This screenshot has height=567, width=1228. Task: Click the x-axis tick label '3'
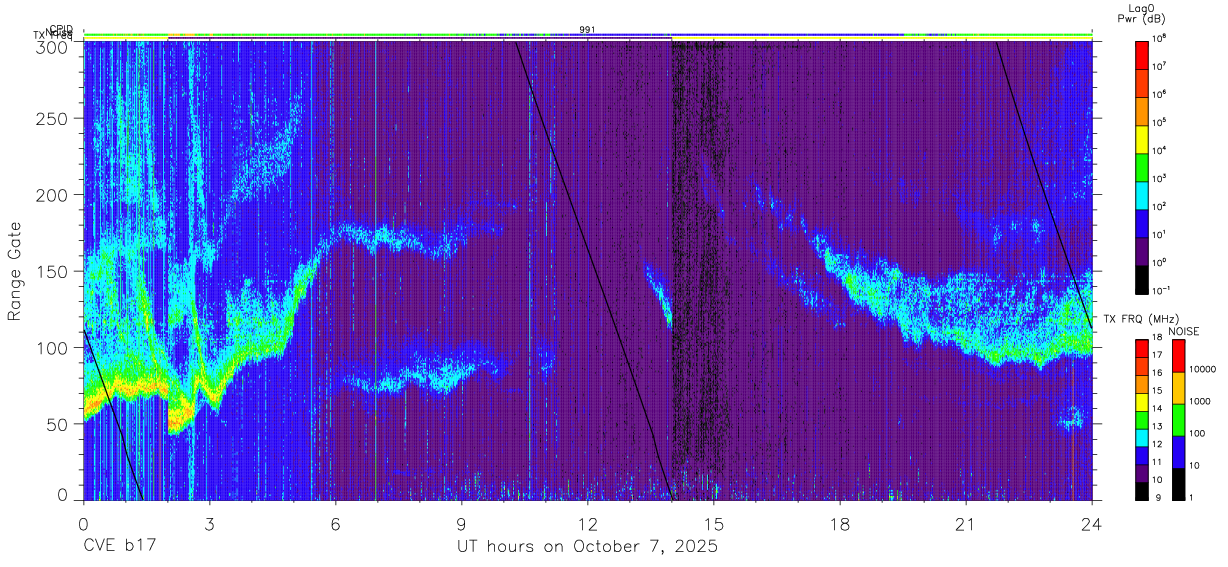(209, 524)
